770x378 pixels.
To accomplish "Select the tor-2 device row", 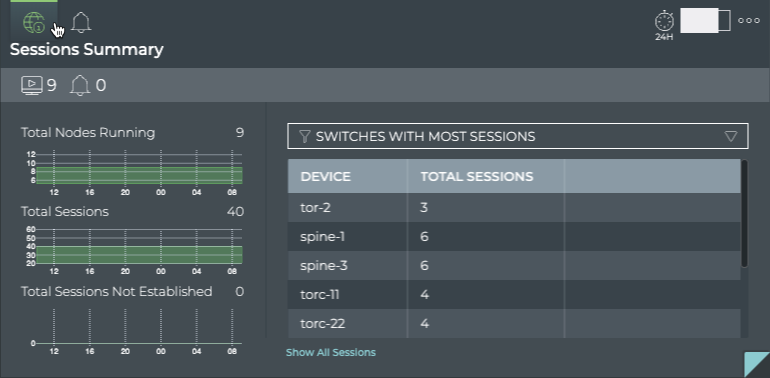I will [x=514, y=208].
